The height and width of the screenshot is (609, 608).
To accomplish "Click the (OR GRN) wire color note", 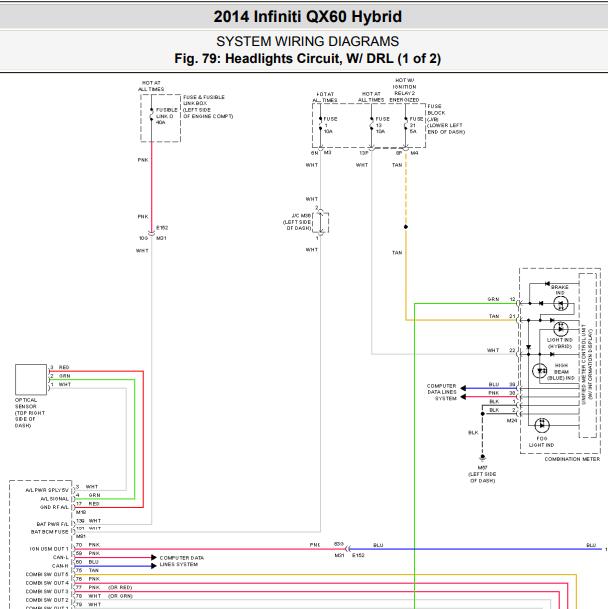I will point(120,596).
